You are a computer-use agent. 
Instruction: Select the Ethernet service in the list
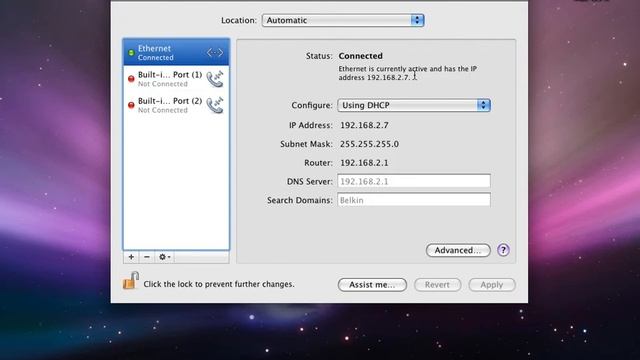point(176,53)
